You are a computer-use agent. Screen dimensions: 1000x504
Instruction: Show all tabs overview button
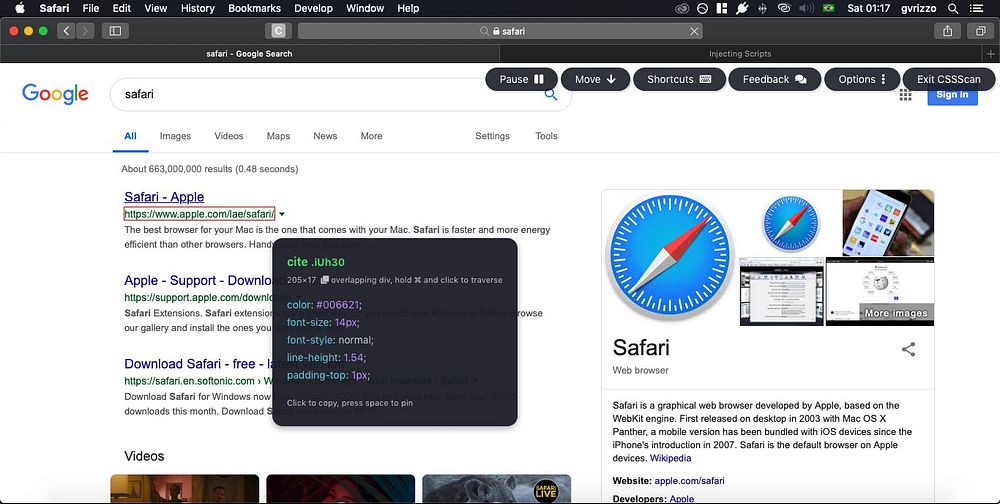pyautogui.click(x=980, y=31)
